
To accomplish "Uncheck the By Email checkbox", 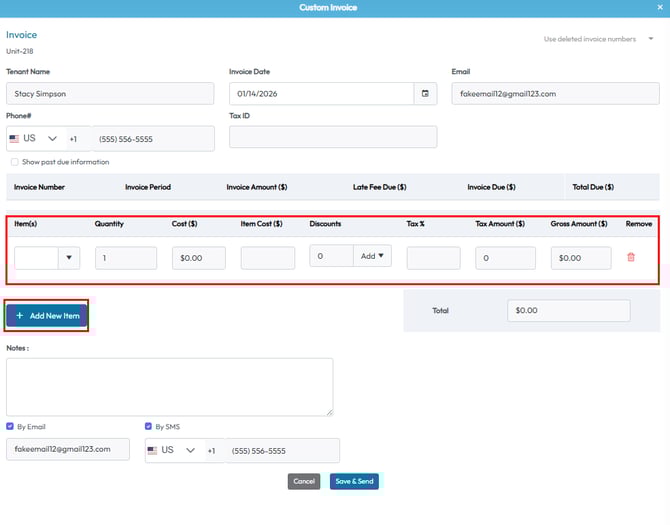I will (10, 426).
